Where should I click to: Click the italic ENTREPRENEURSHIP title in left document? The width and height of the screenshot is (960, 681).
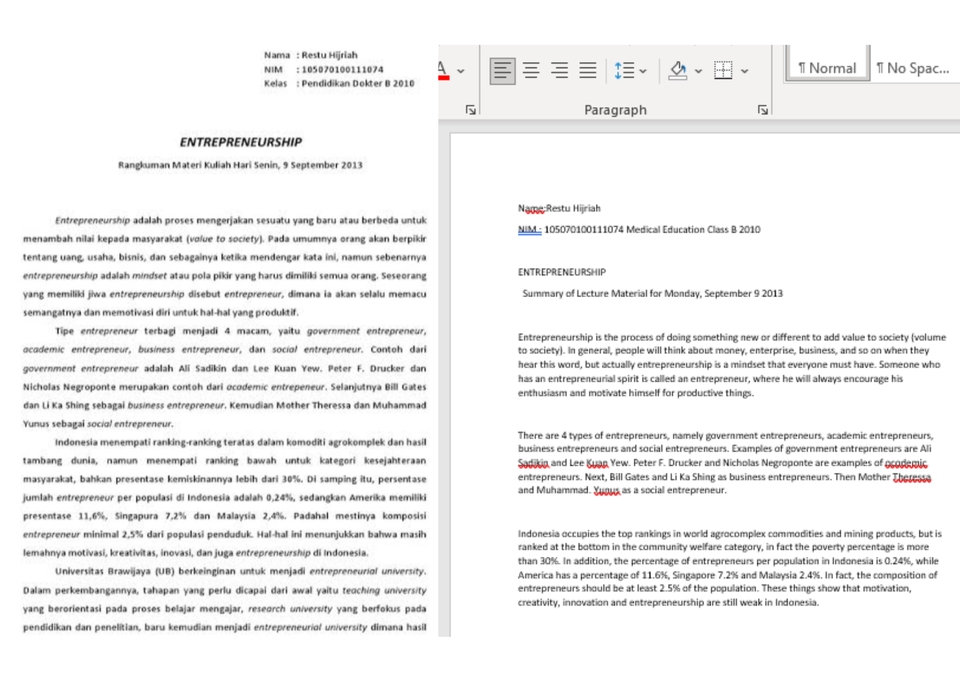point(241,142)
